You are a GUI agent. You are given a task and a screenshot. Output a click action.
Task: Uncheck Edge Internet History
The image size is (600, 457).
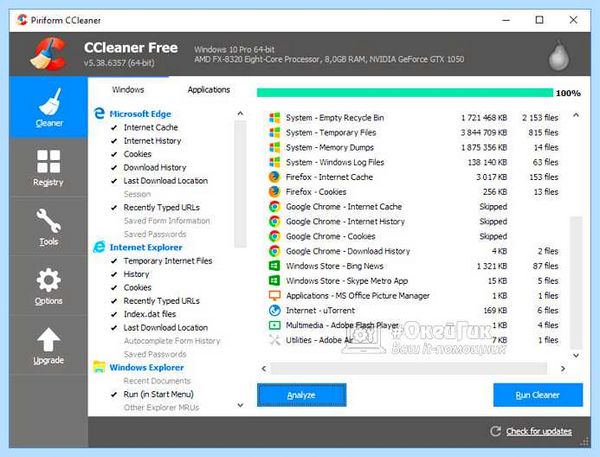coord(114,141)
